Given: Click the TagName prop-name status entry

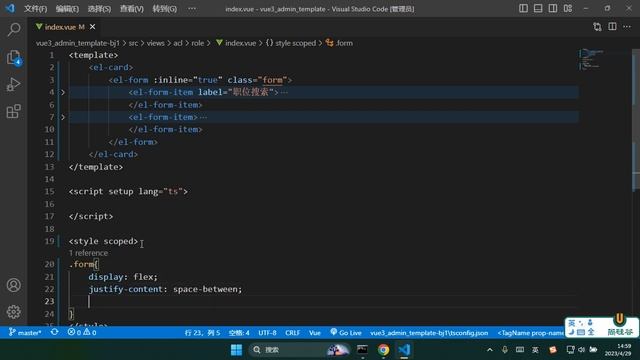Looking at the screenshot, I should tap(531, 333).
